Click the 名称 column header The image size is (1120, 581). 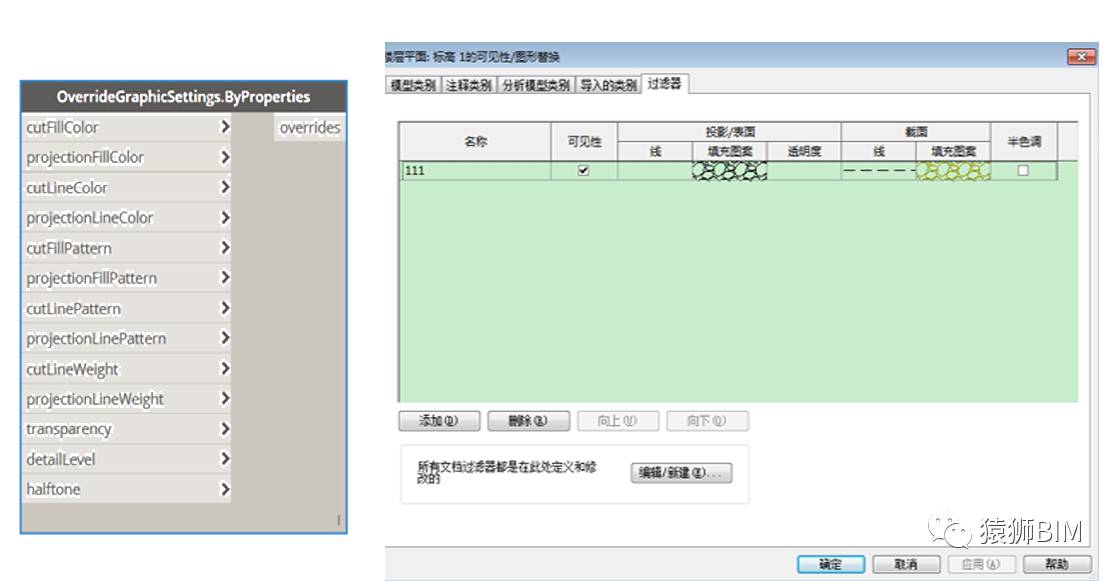476,141
